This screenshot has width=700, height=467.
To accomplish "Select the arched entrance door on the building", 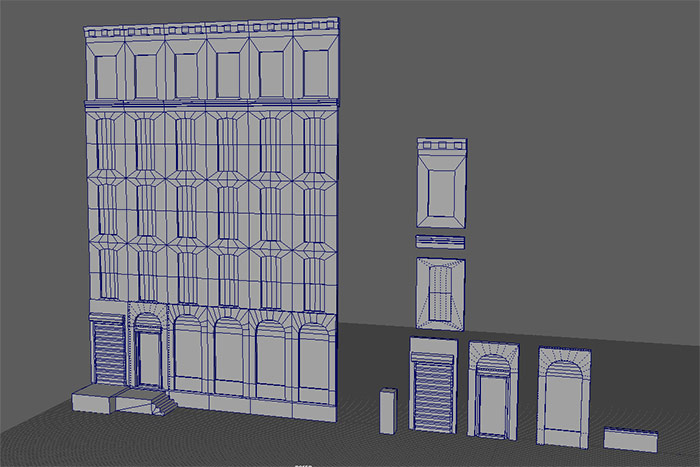I will pos(148,355).
